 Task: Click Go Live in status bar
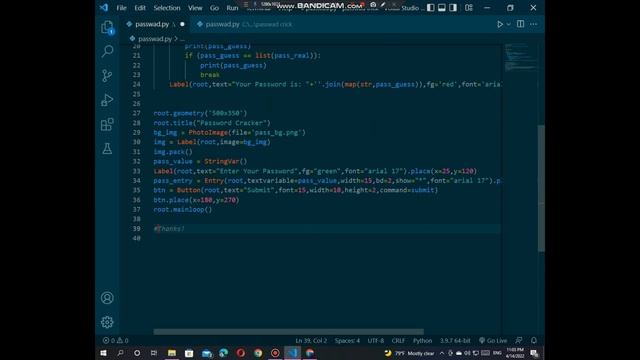(x=493, y=340)
